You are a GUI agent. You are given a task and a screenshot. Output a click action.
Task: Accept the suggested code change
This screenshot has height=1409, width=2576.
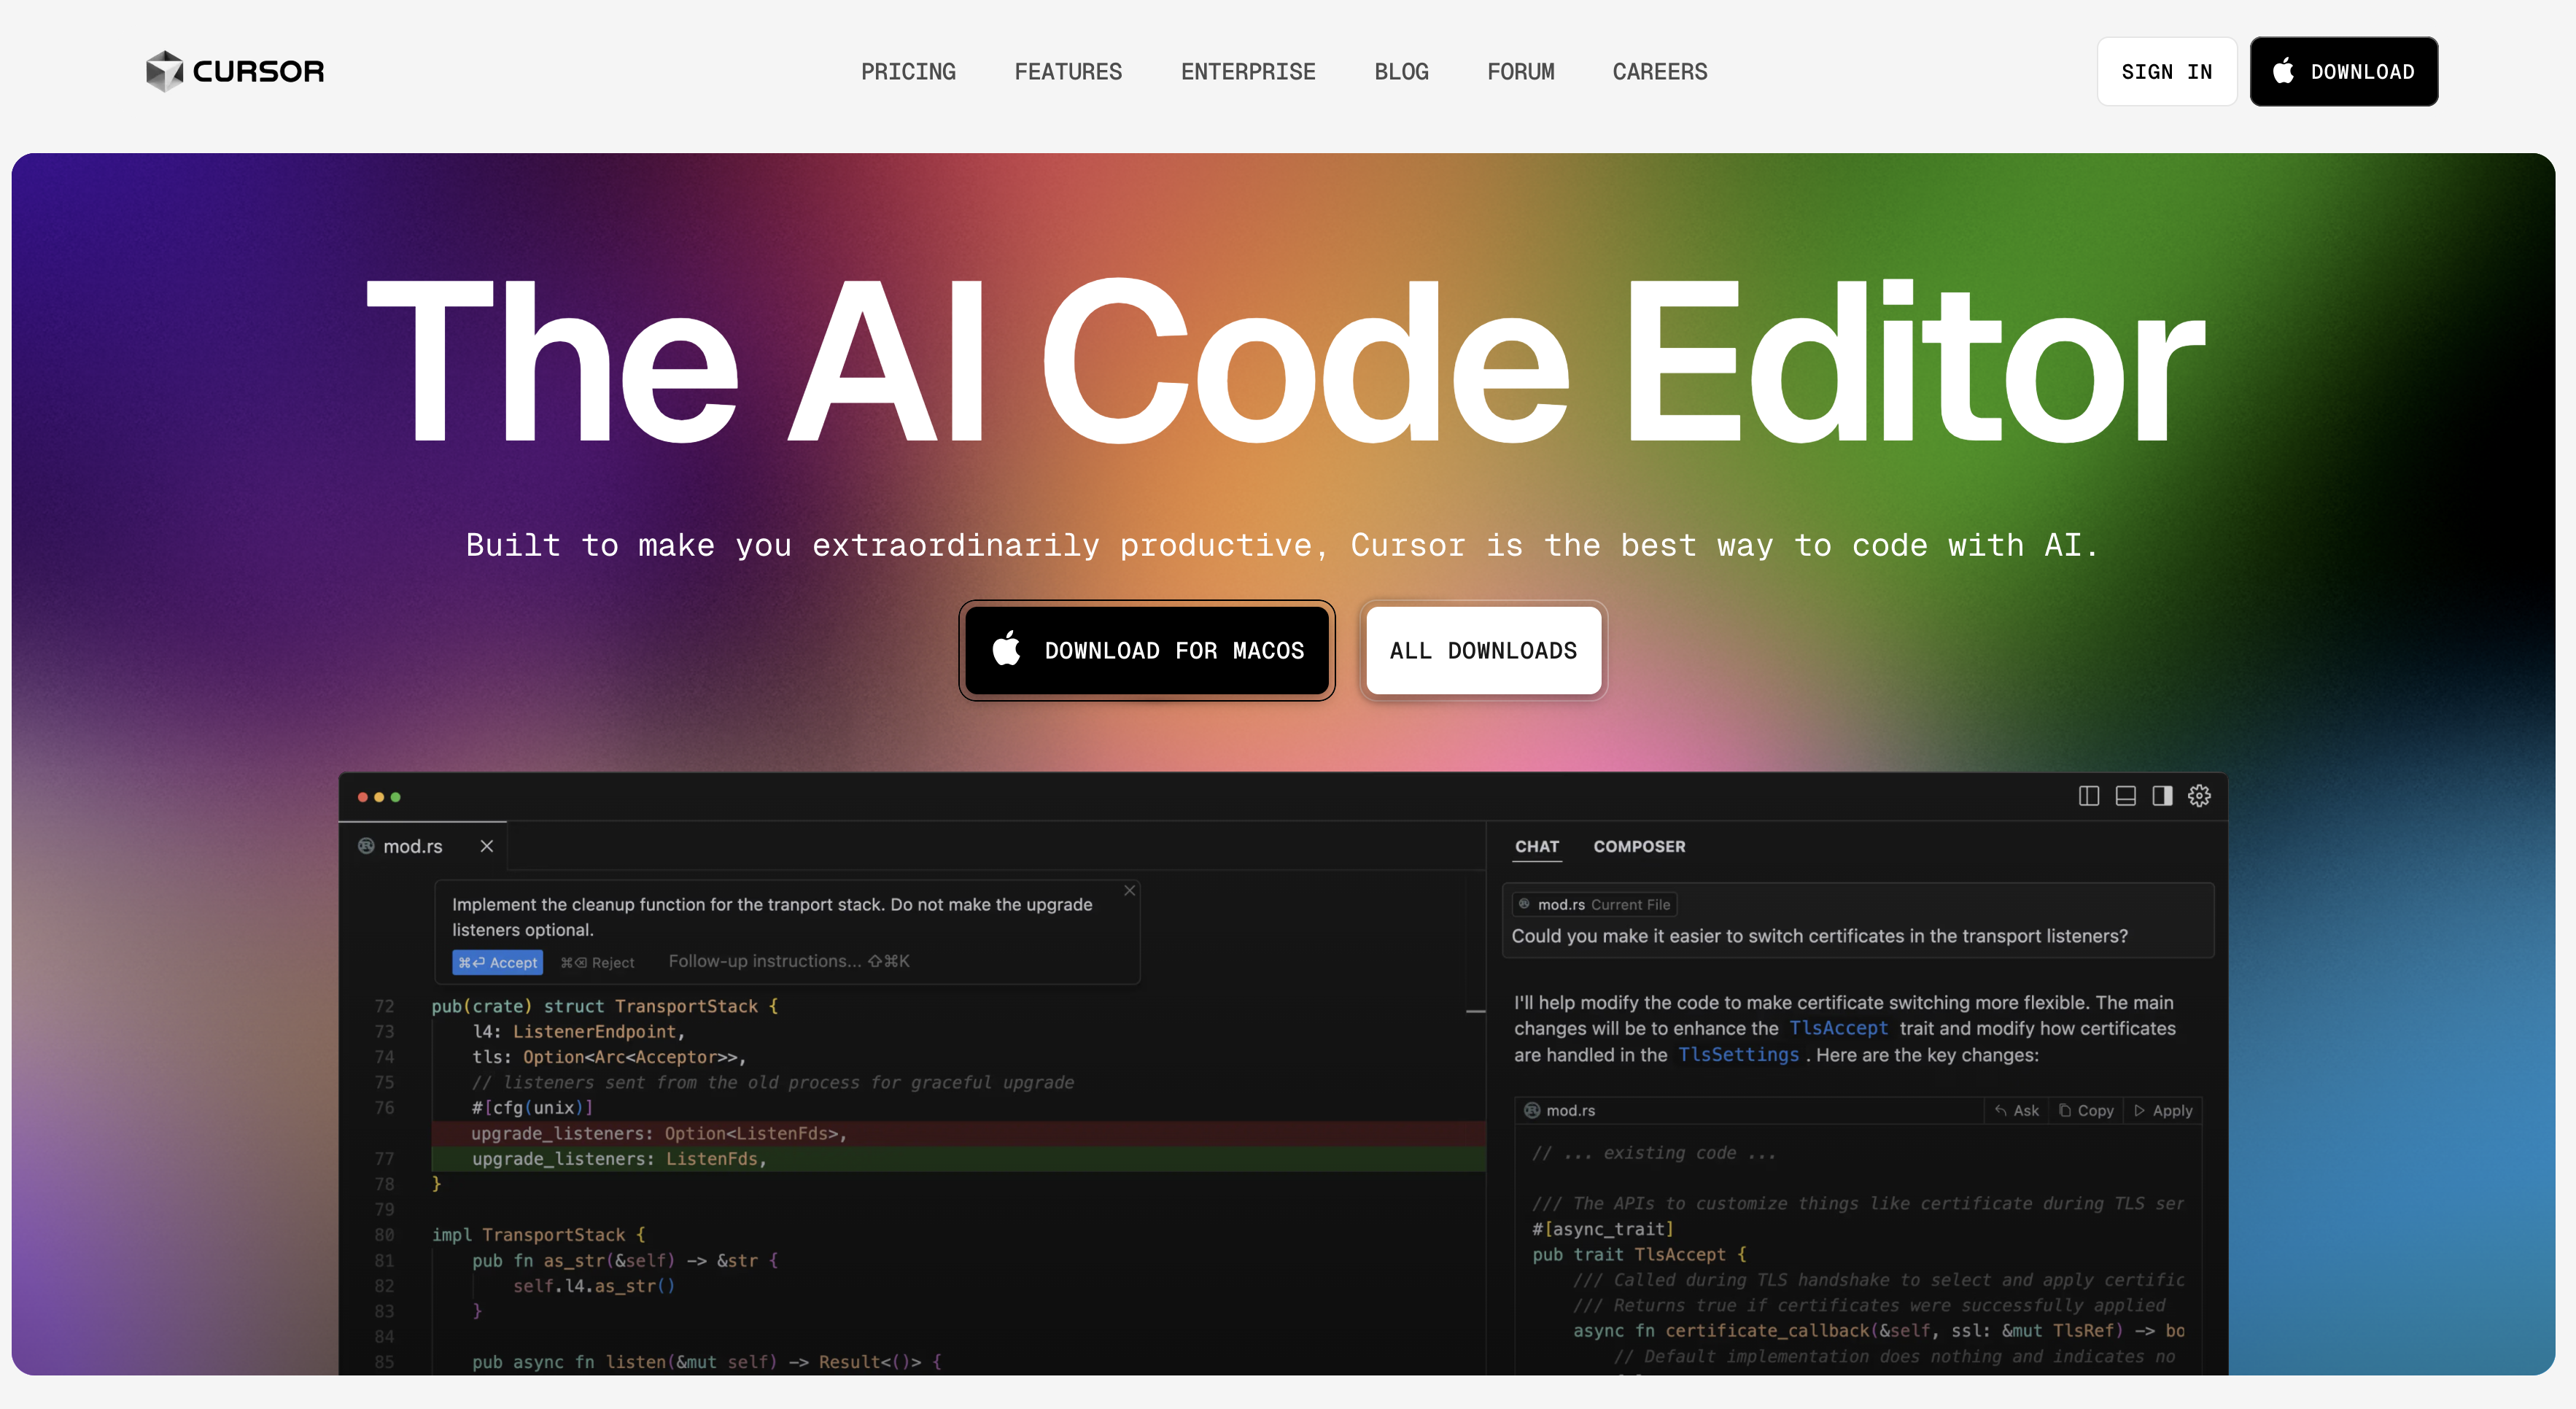(497, 962)
